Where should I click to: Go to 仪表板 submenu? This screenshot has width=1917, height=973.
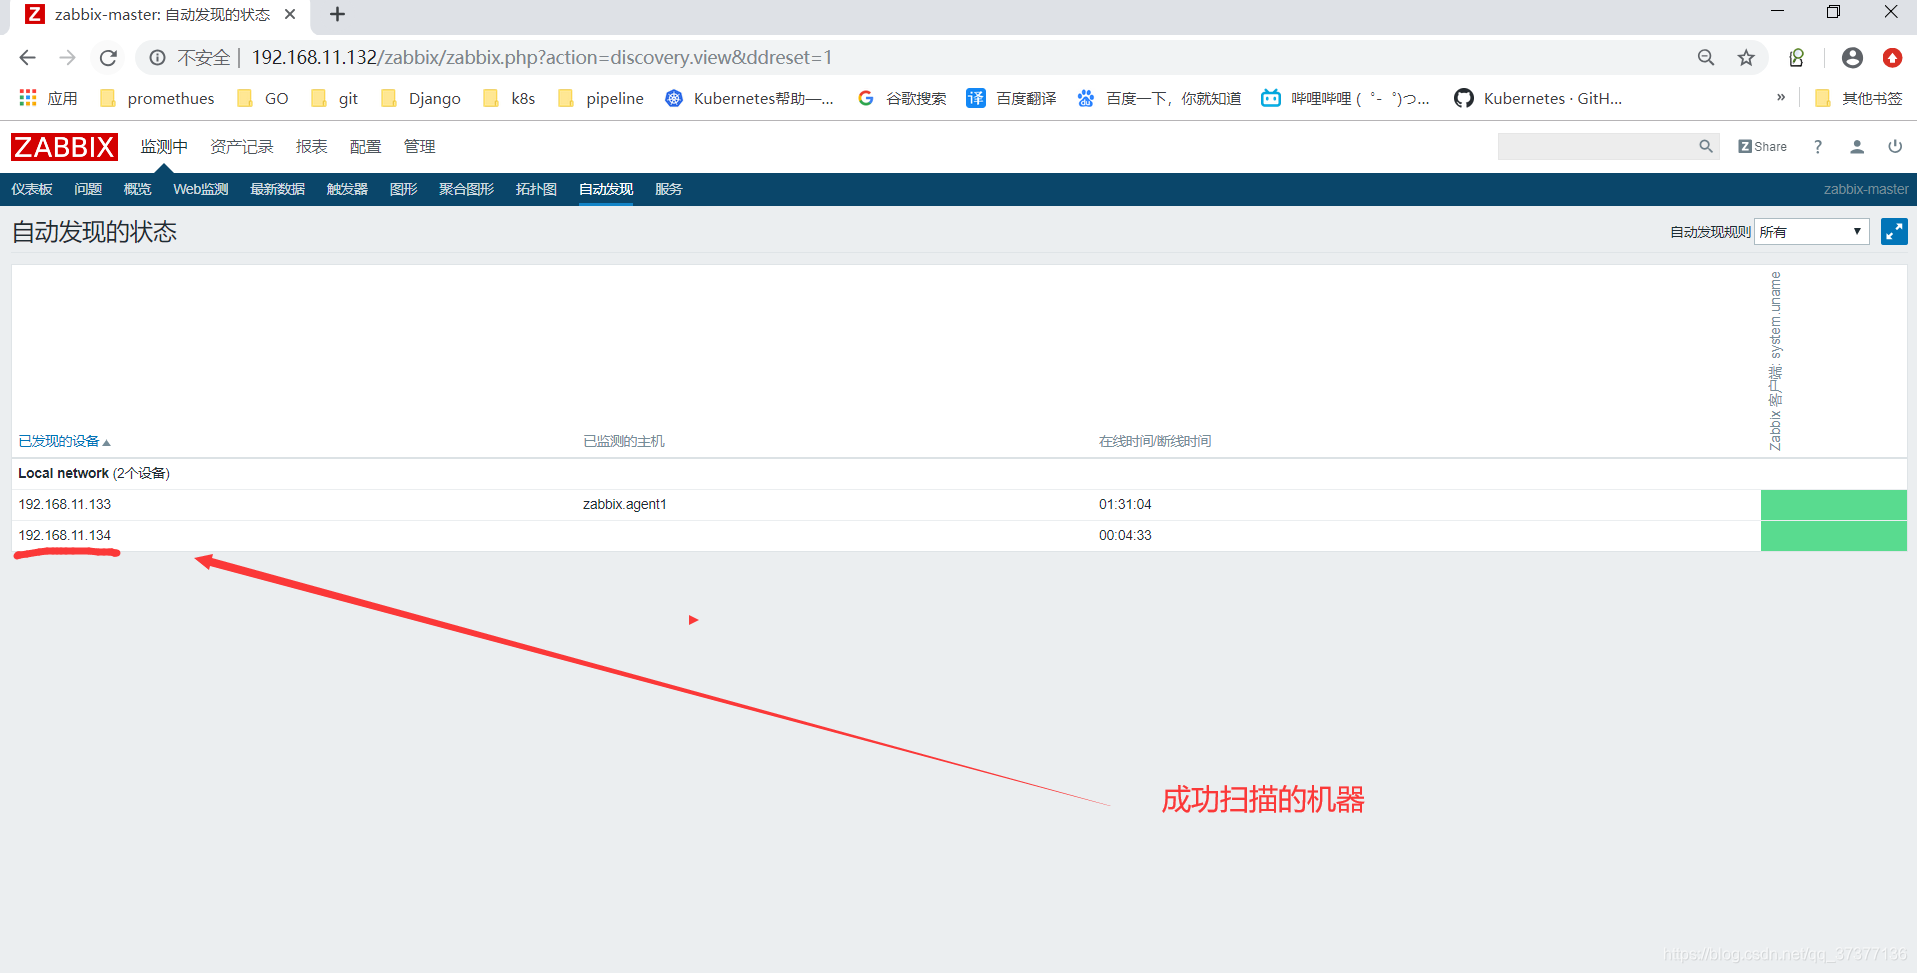32,189
